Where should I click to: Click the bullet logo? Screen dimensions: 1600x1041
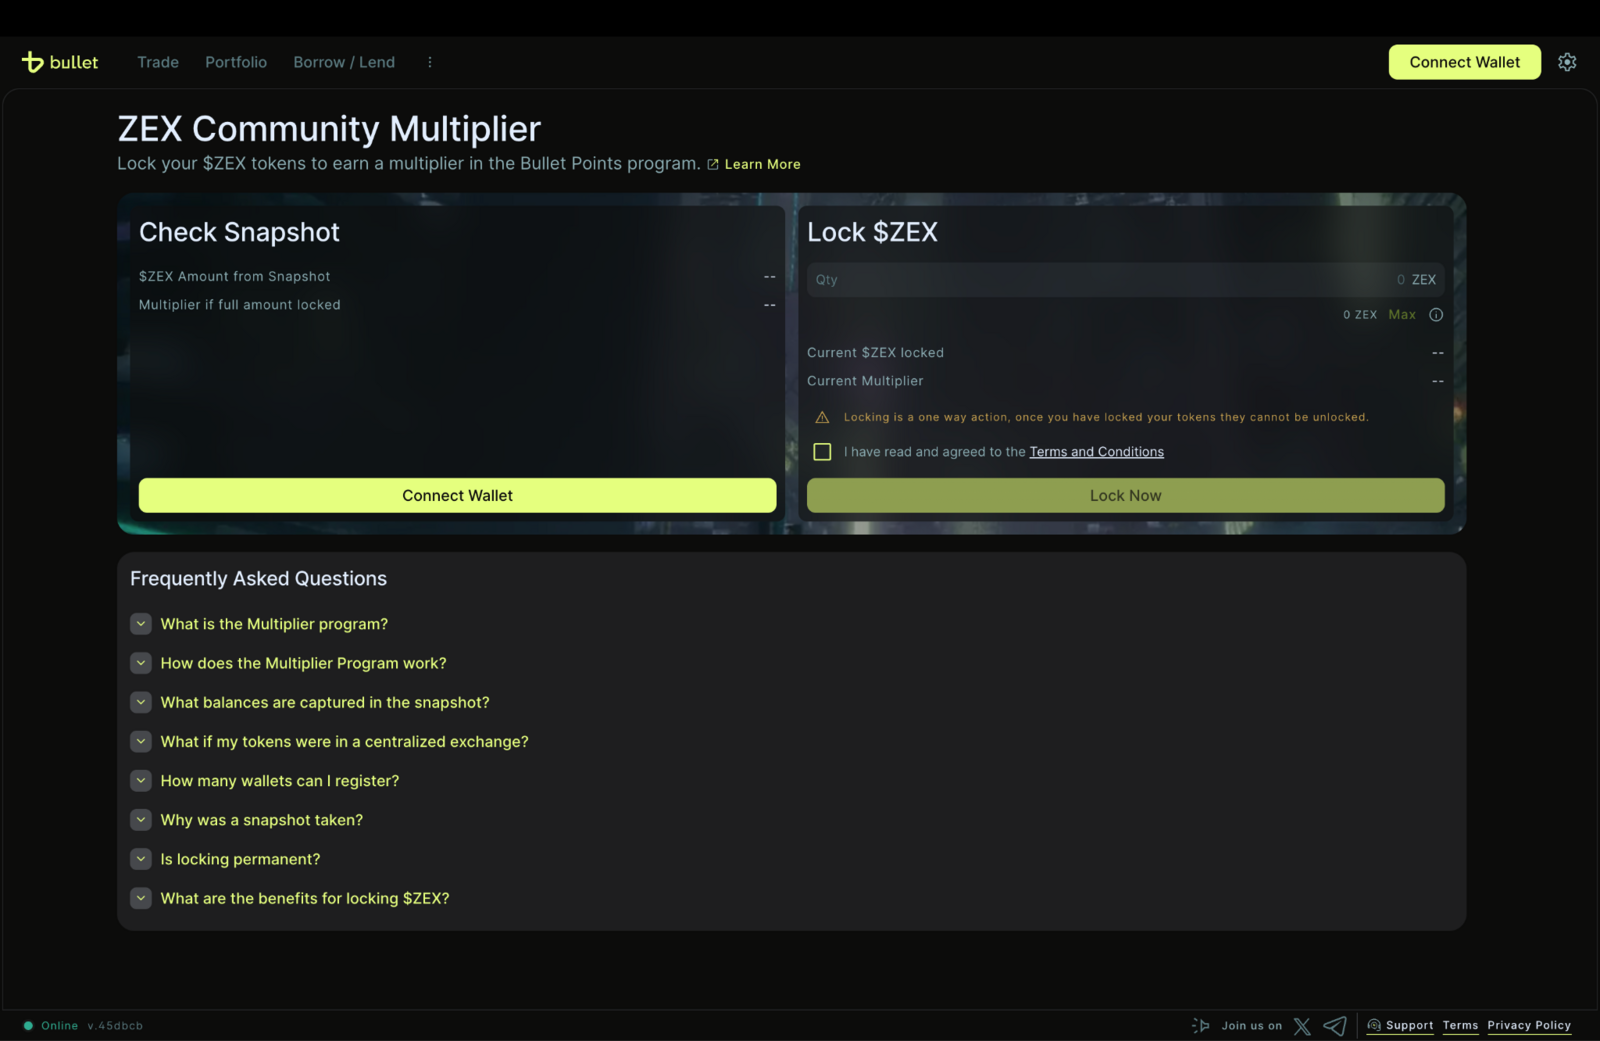[60, 62]
